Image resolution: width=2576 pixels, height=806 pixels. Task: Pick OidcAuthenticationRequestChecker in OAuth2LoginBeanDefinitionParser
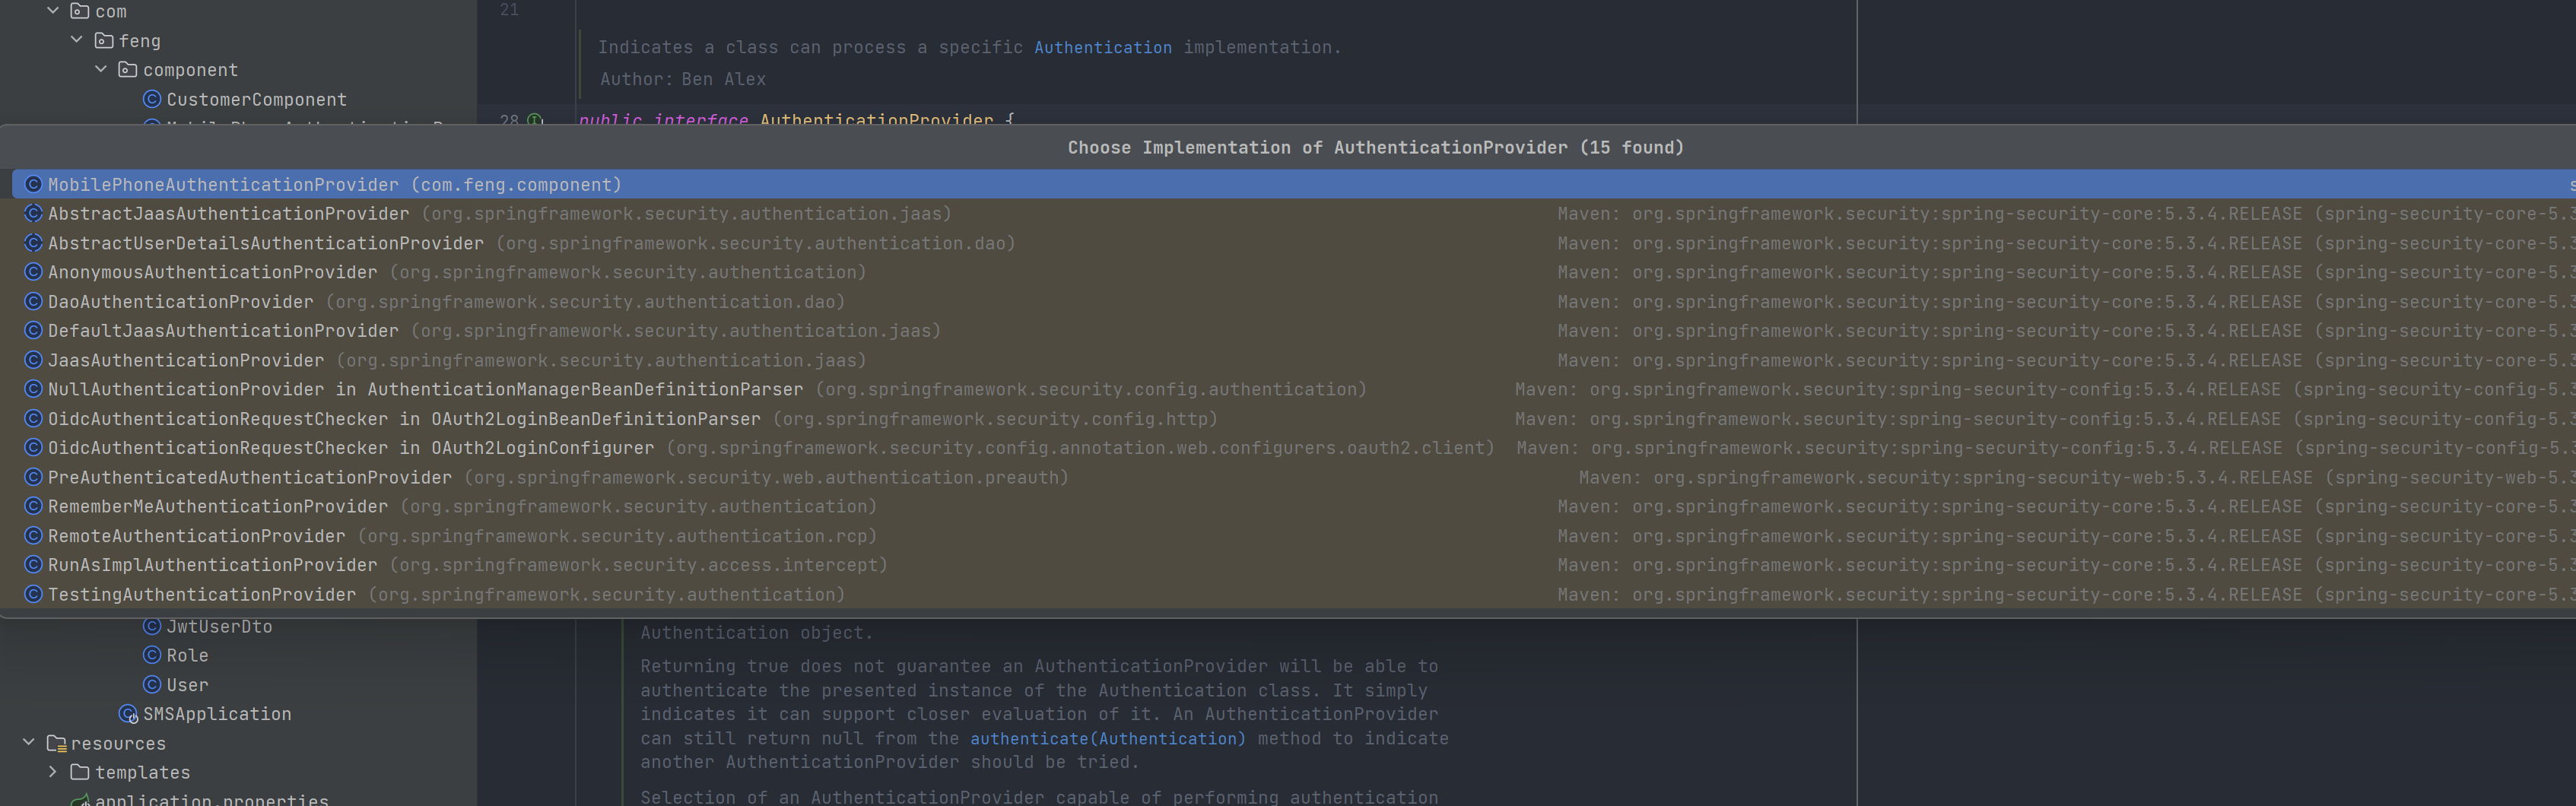[x=1294, y=419]
